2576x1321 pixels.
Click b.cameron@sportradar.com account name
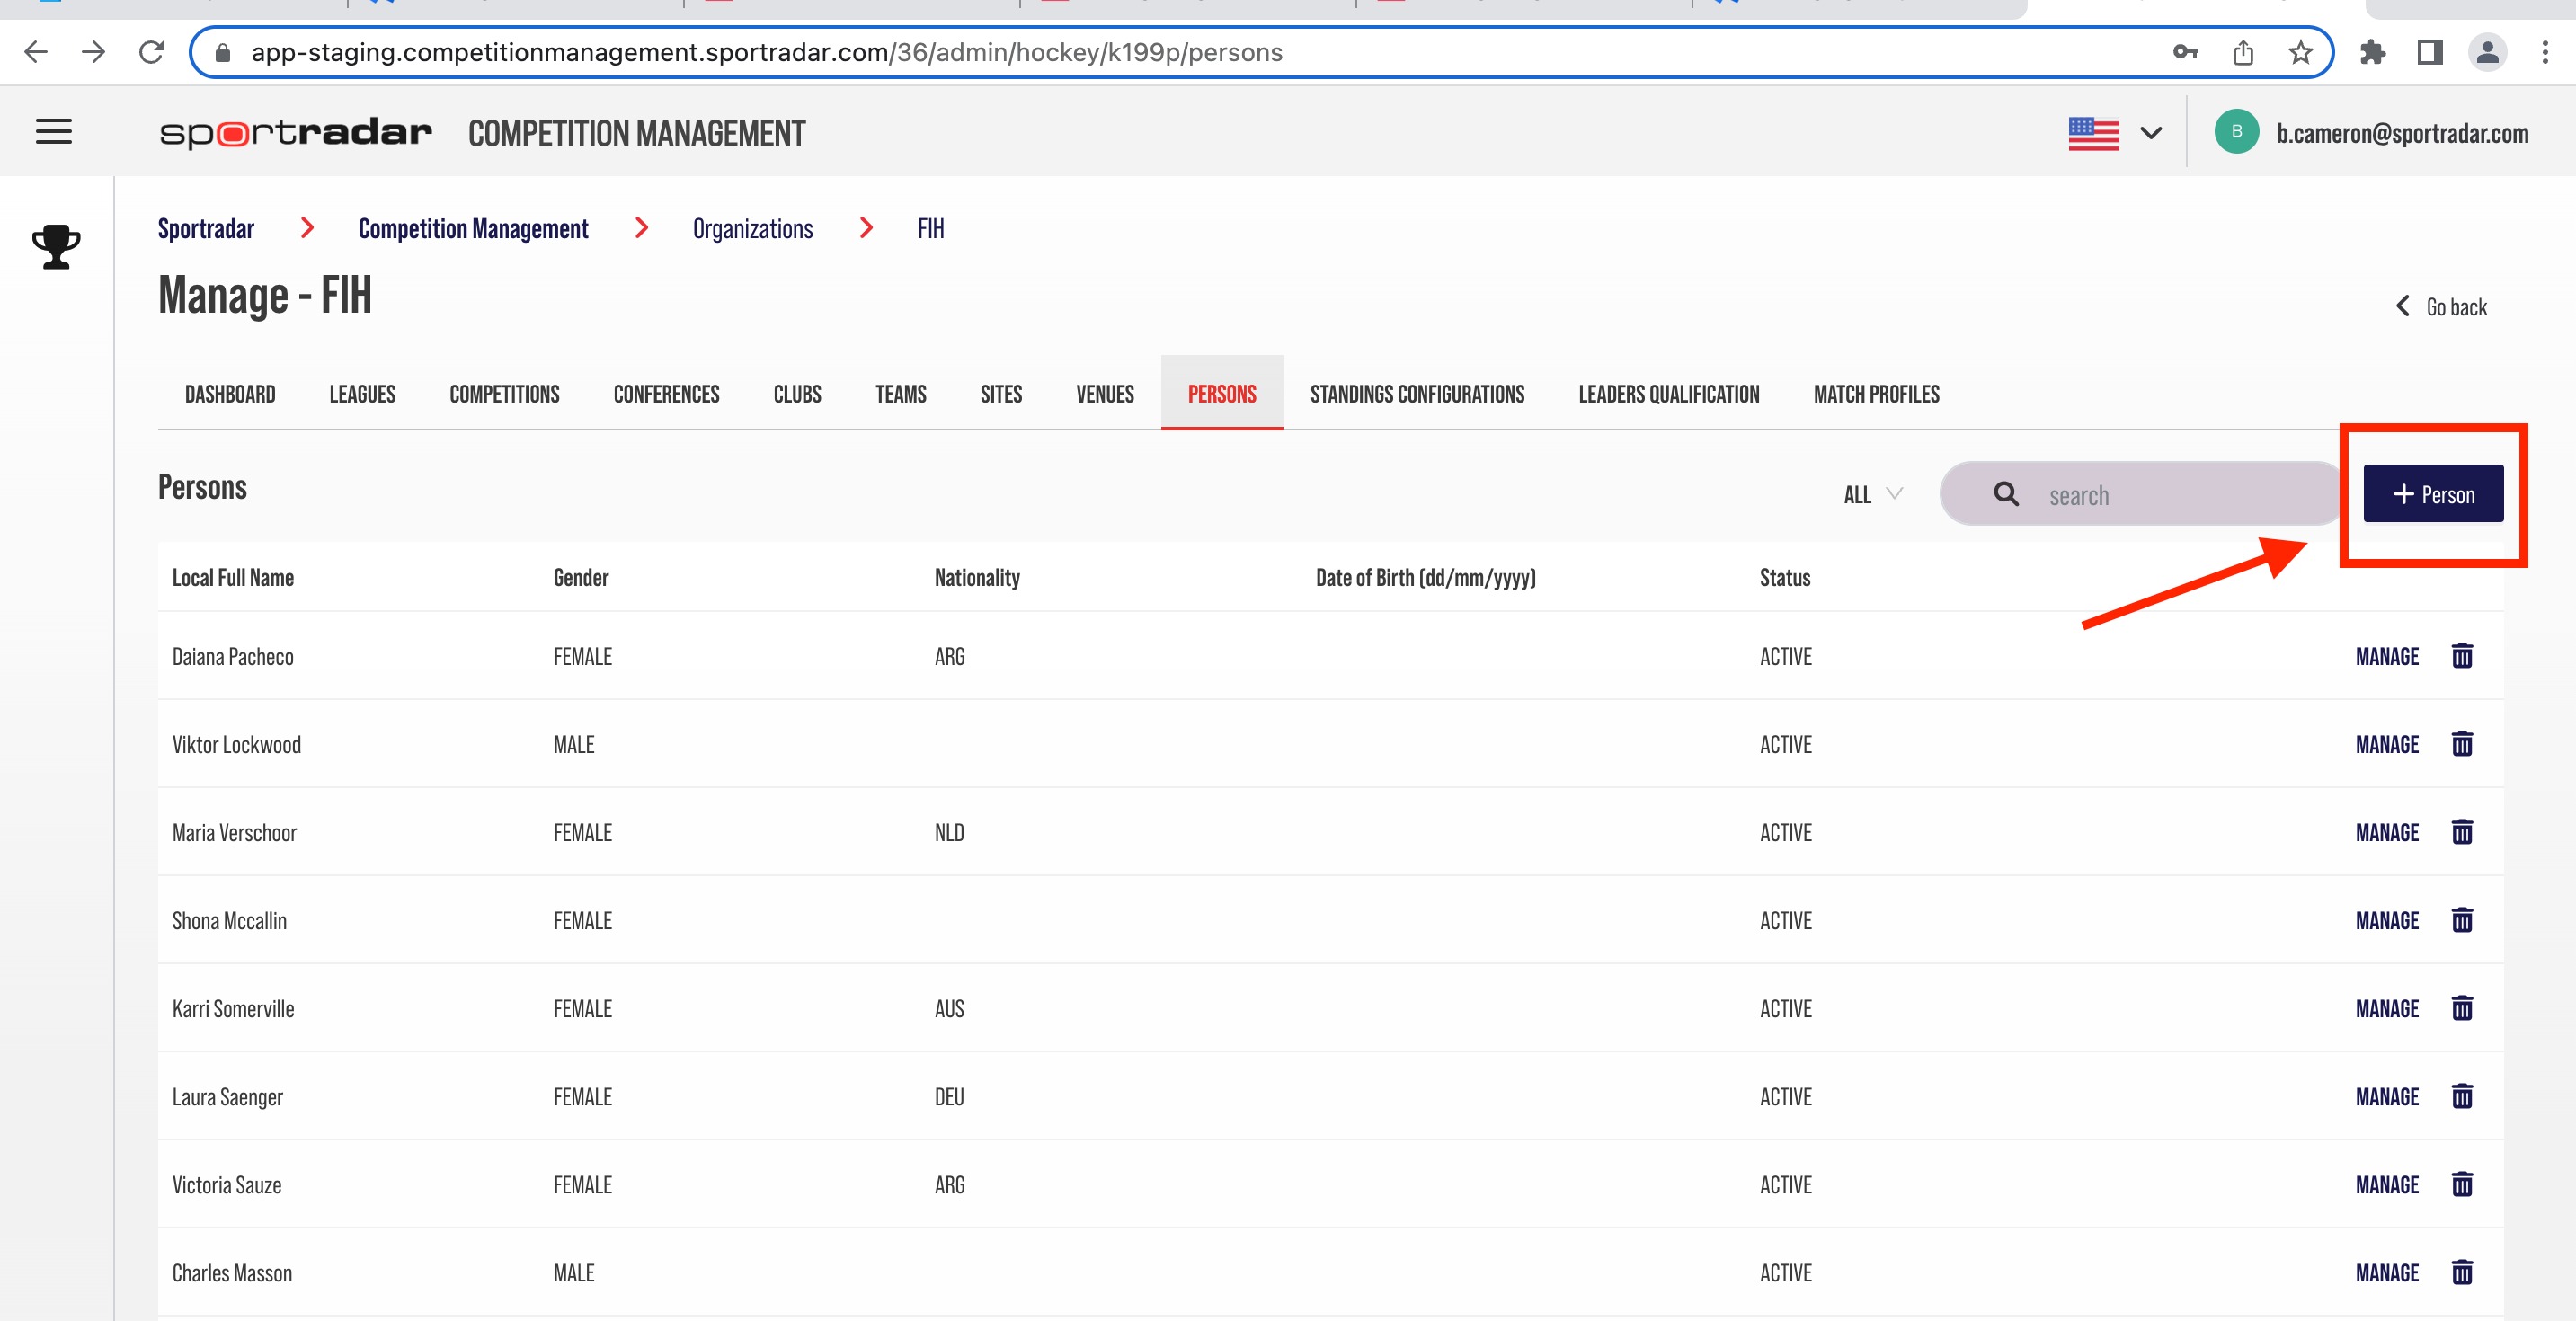point(2402,133)
